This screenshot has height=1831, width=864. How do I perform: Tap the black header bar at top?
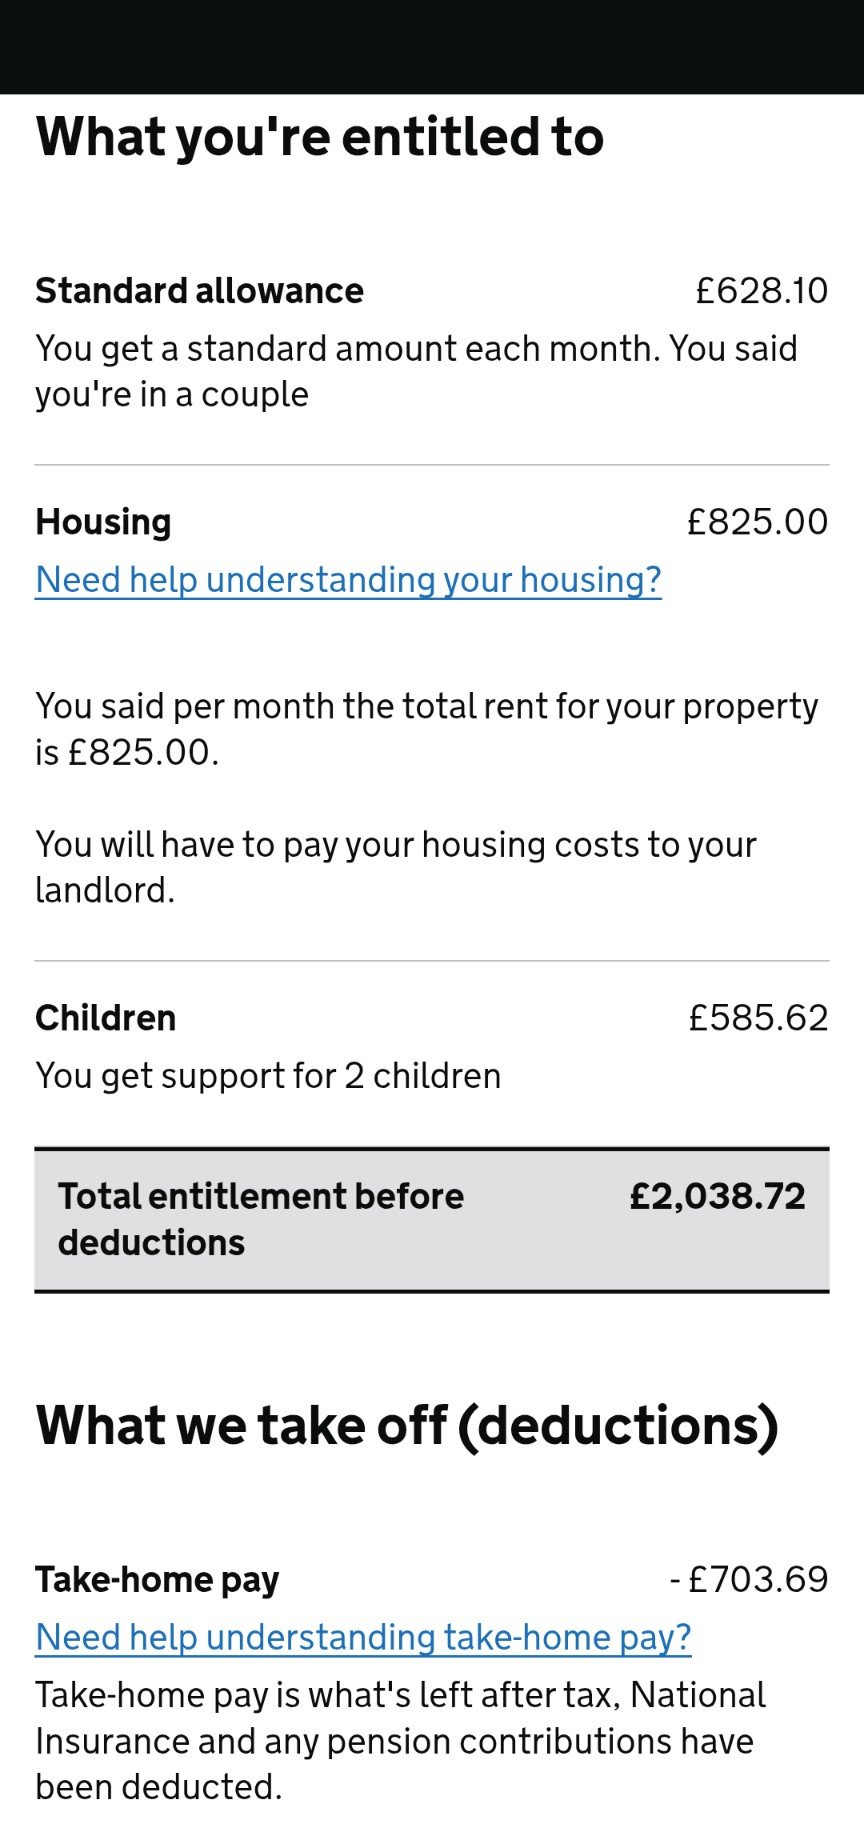click(x=432, y=47)
